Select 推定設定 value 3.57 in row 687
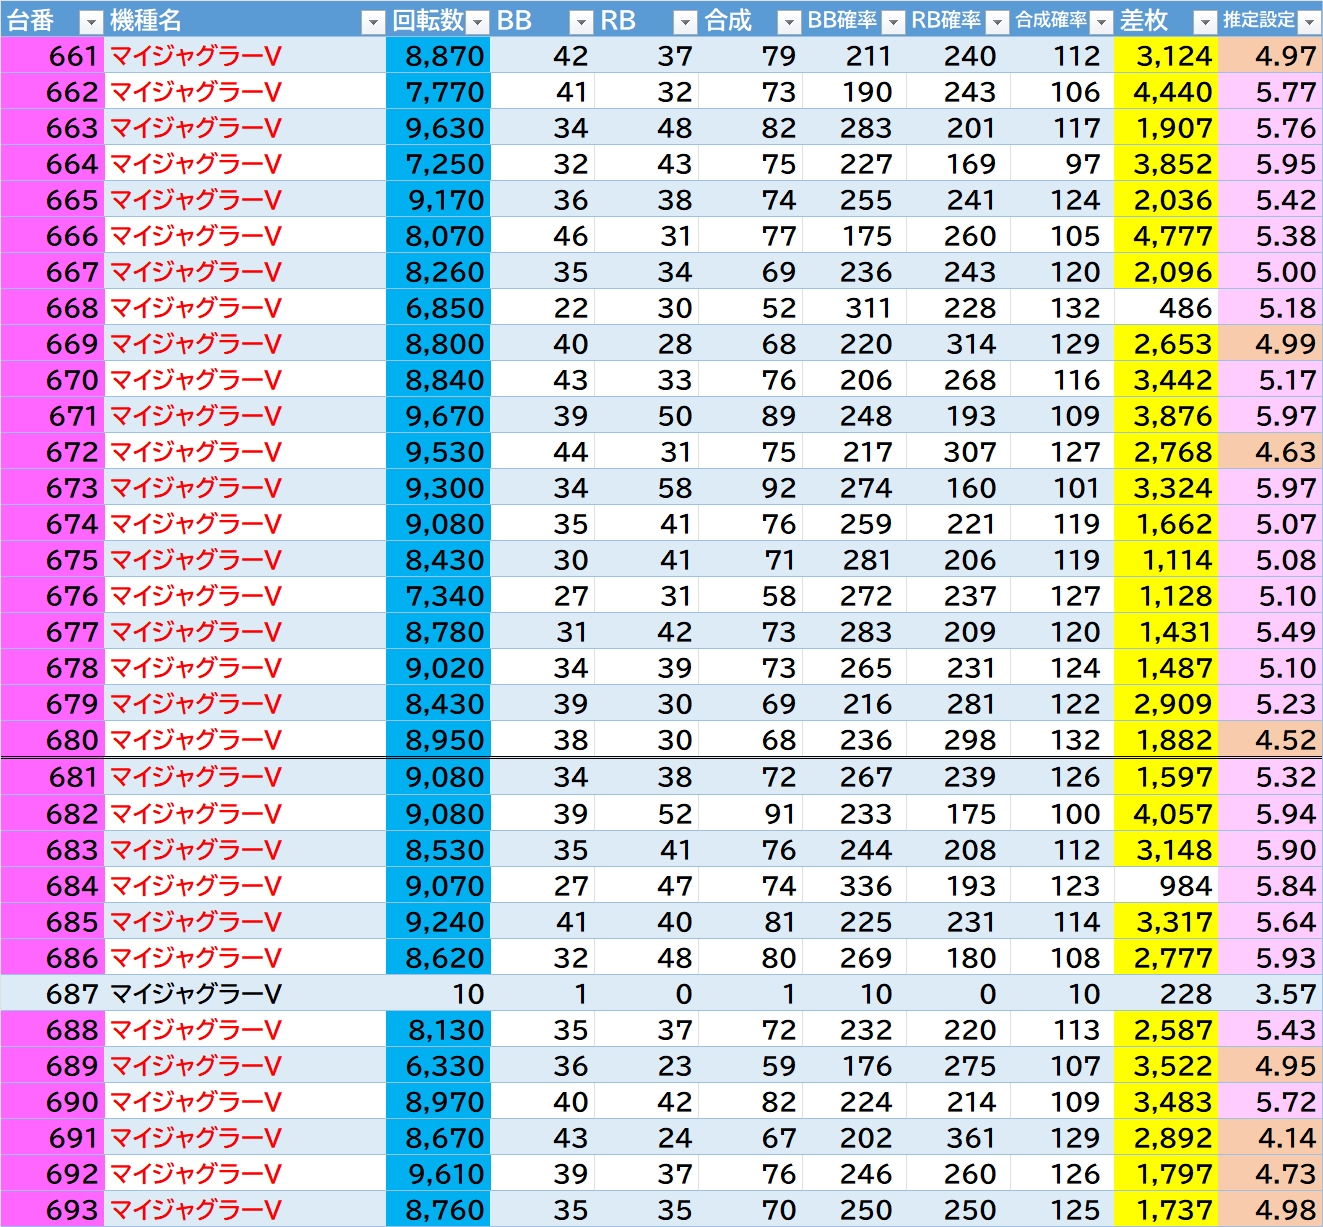1323x1227 pixels. coord(1270,994)
